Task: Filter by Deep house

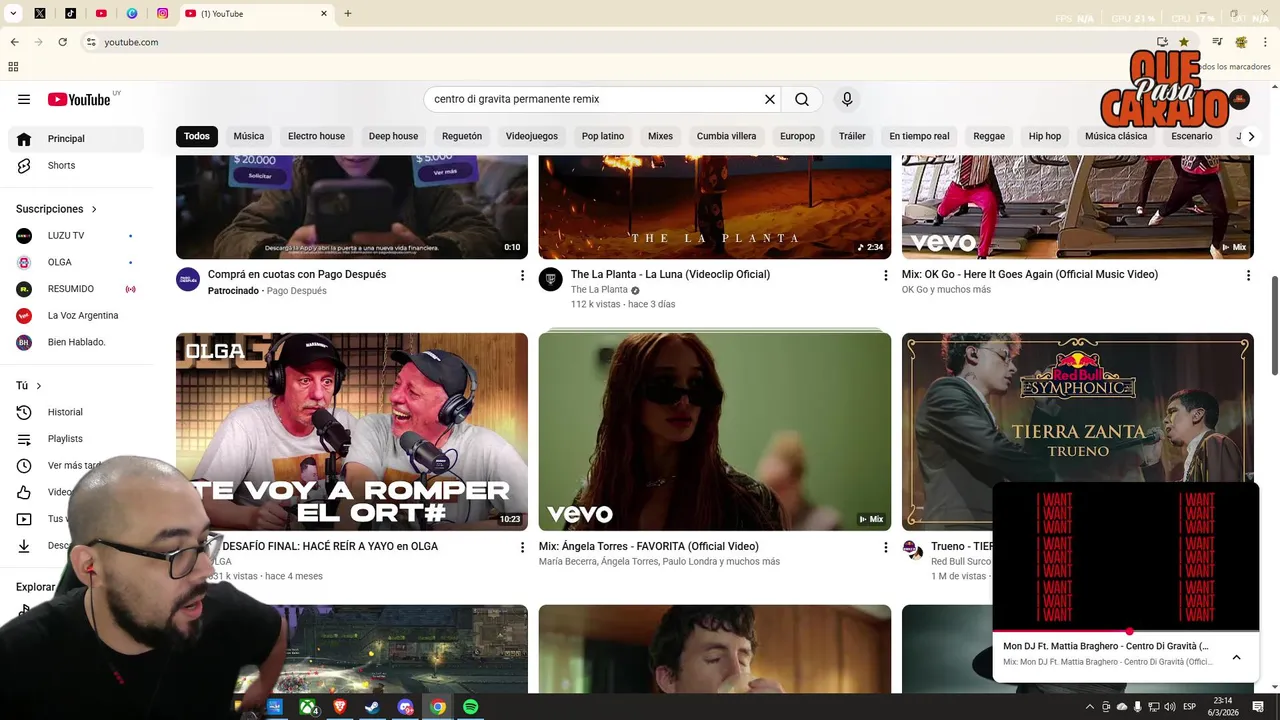Action: coord(393,136)
